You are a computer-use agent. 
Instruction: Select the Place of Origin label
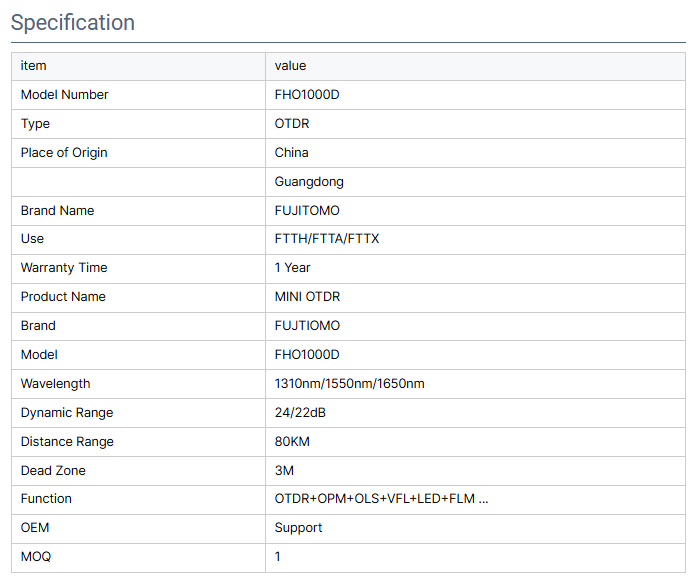64,152
